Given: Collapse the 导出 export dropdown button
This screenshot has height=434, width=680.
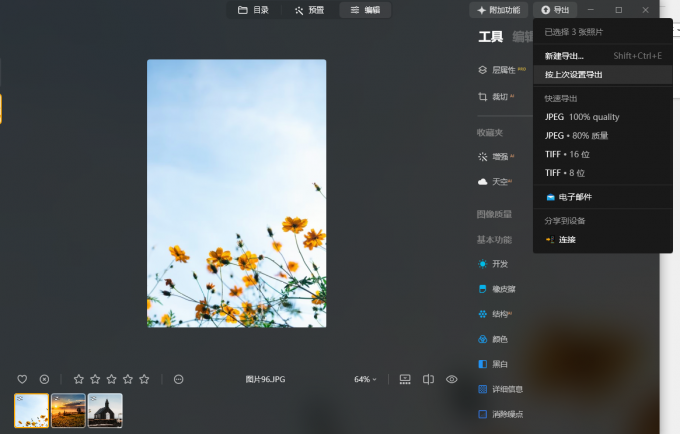Looking at the screenshot, I should pos(555,10).
